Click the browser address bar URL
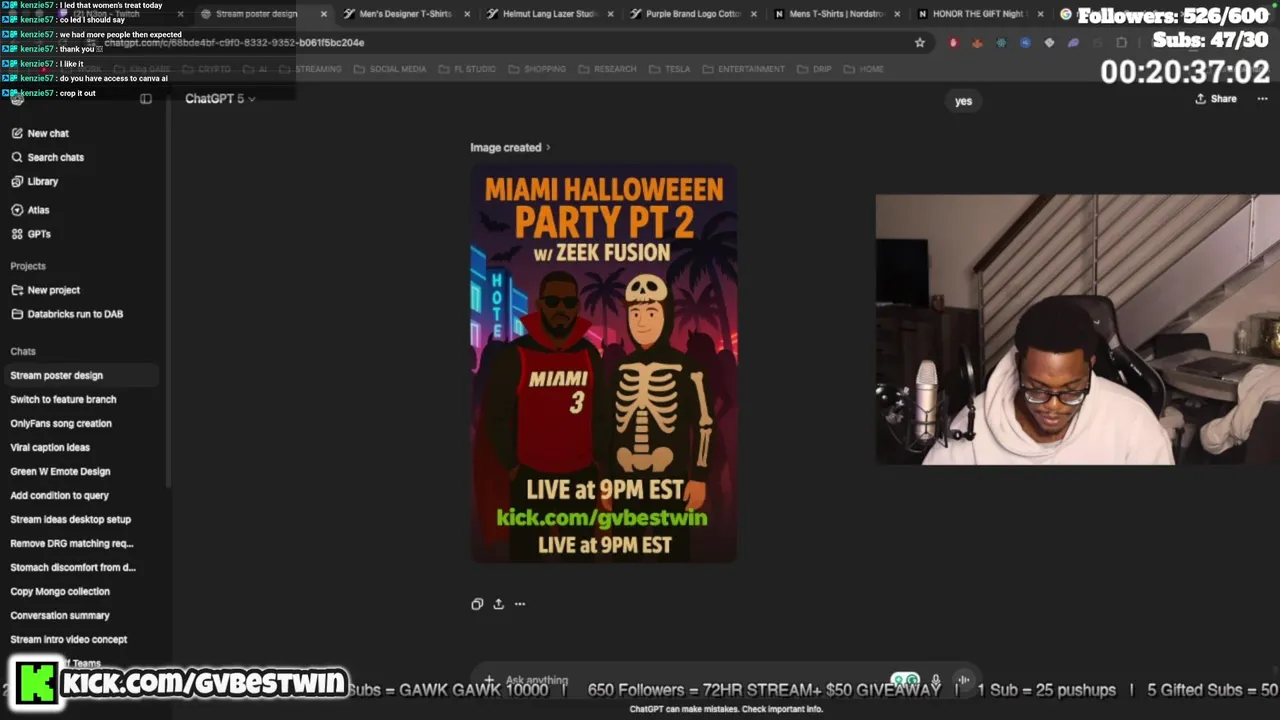The height and width of the screenshot is (720, 1280). point(234,43)
